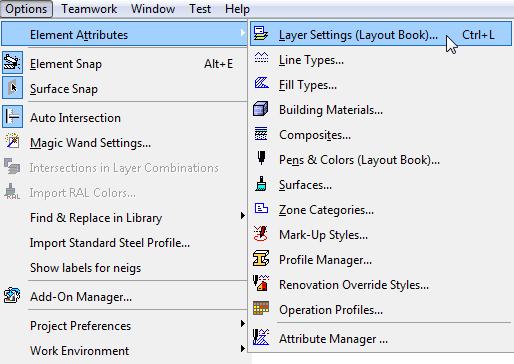Select Magic Wand Settings... text
Image resolution: width=514 pixels, height=364 pixels.
pos(90,143)
